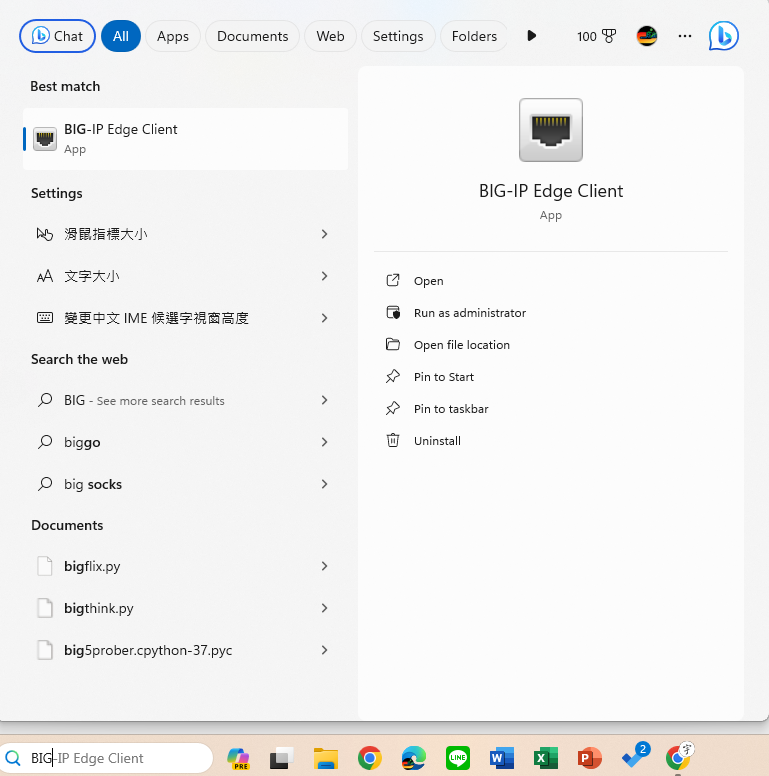Open second Chrome profile icon on taskbar
The width and height of the screenshot is (769, 776).
[679, 757]
